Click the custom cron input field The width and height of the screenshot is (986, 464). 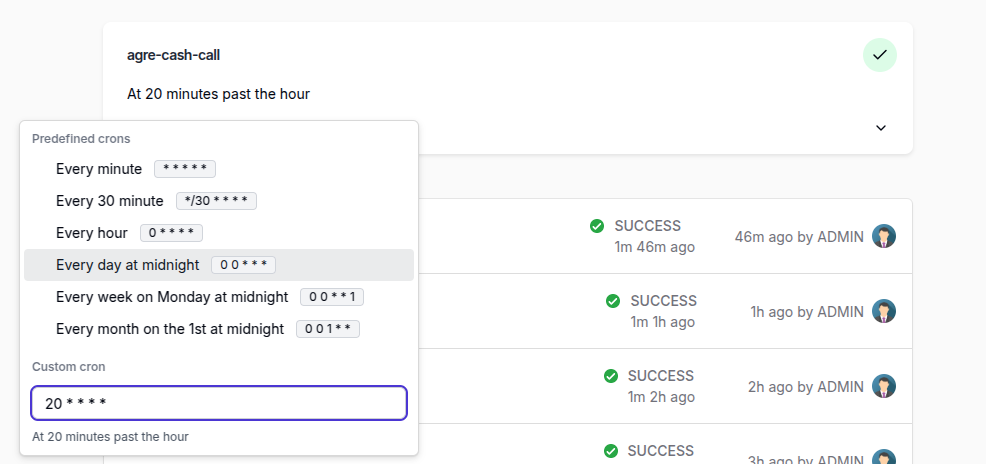[x=219, y=403]
